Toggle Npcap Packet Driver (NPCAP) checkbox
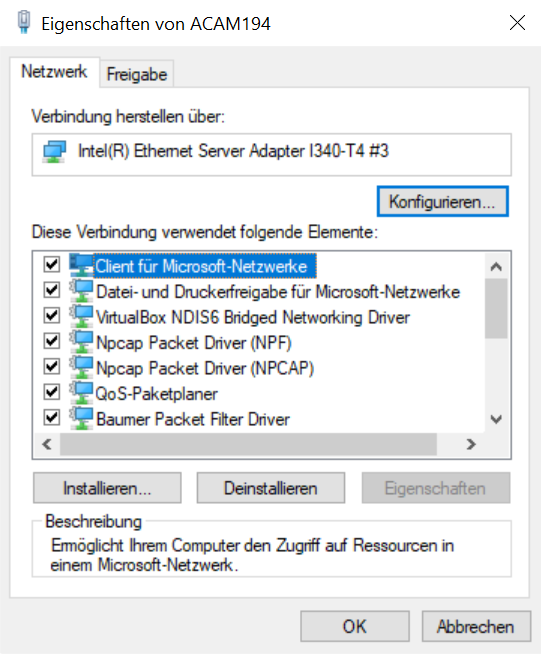Viewport: 541px width, 654px height. click(x=52, y=366)
